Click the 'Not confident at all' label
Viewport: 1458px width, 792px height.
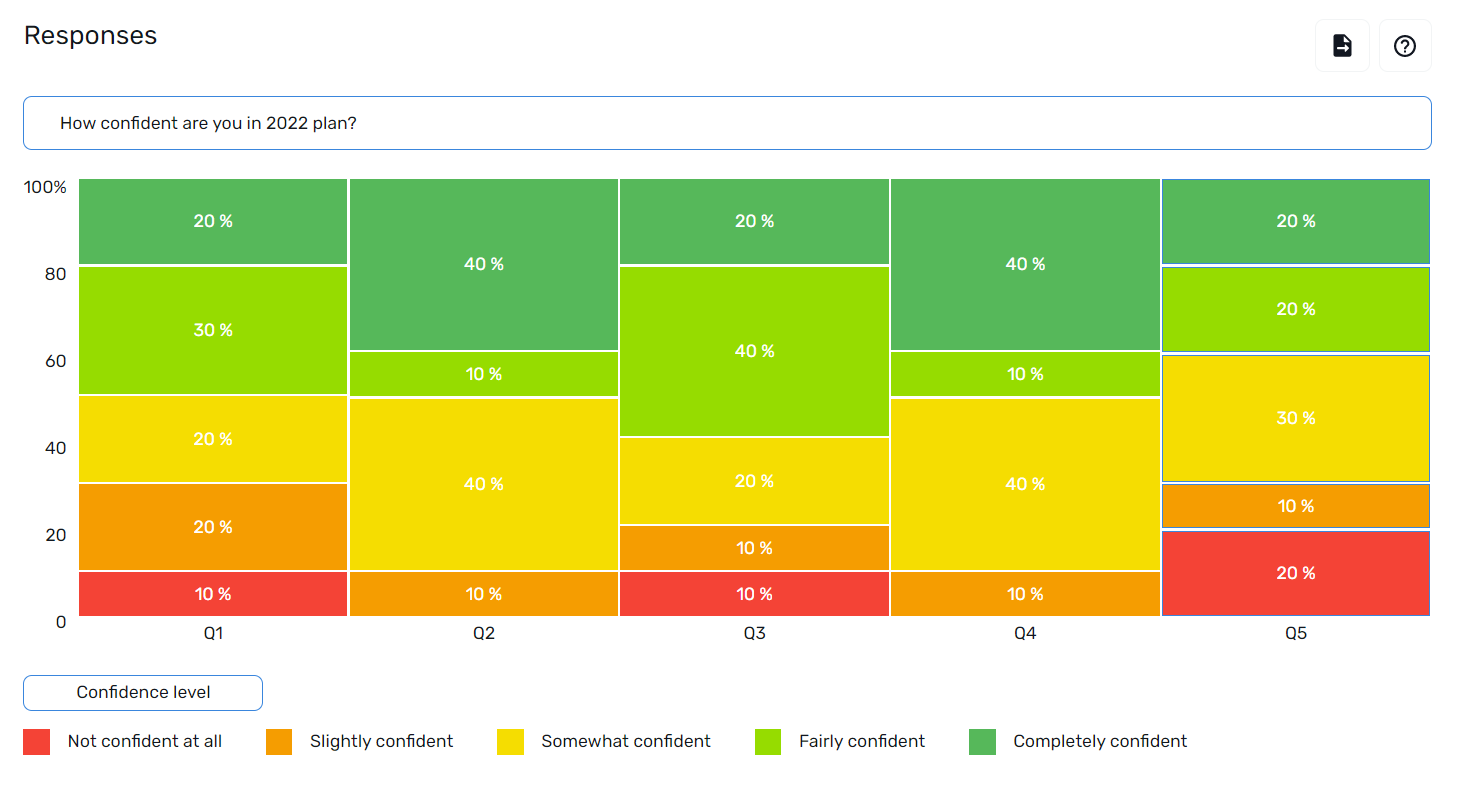tap(144, 741)
